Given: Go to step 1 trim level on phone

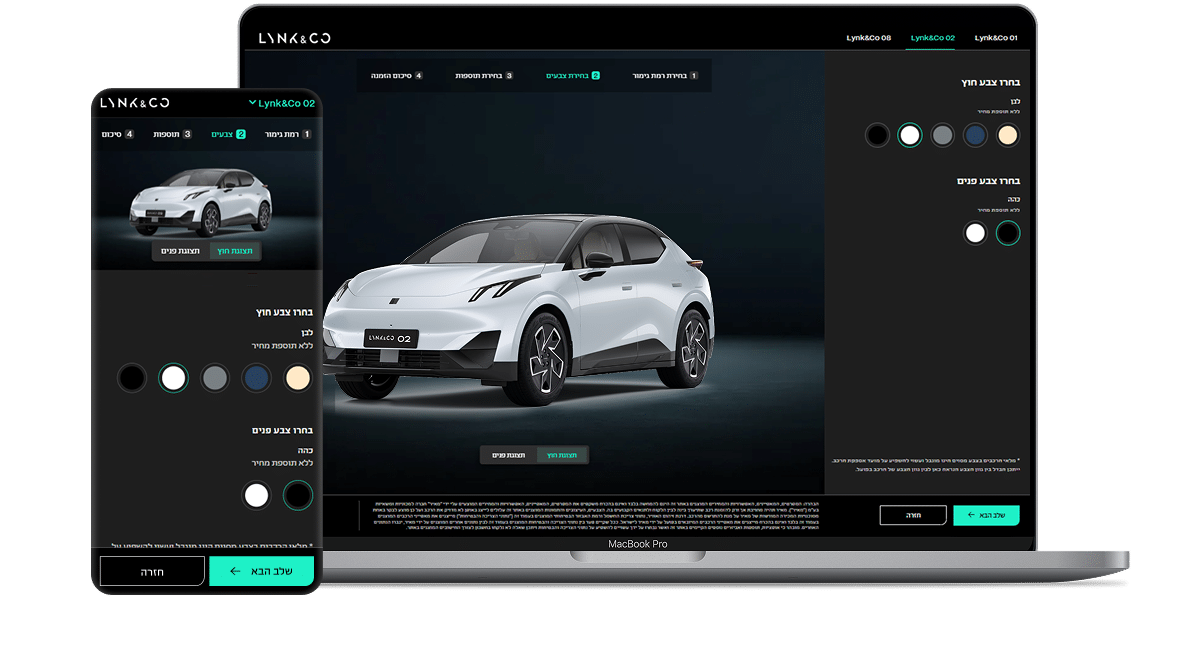Looking at the screenshot, I should [288, 134].
